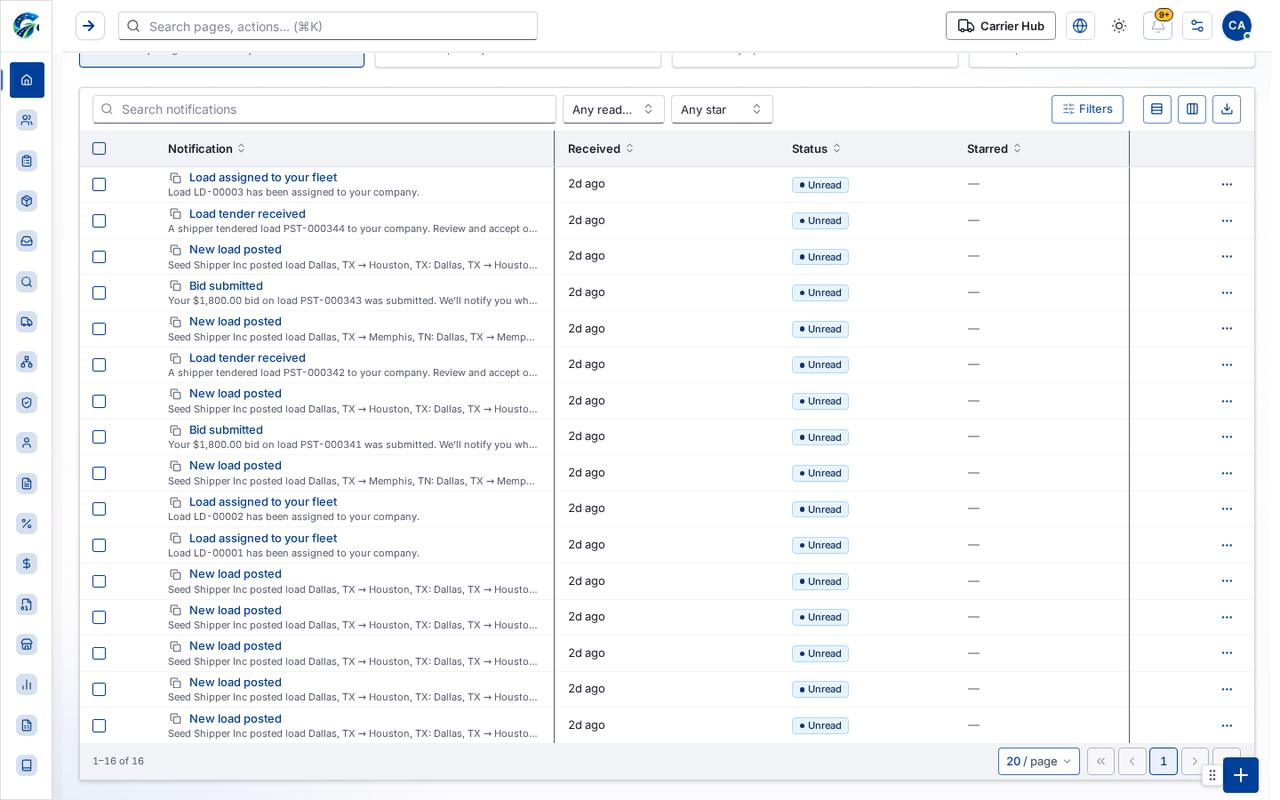The height and width of the screenshot is (800, 1280).
Task: Open the sliders settings icon in header
Action: click(1197, 26)
